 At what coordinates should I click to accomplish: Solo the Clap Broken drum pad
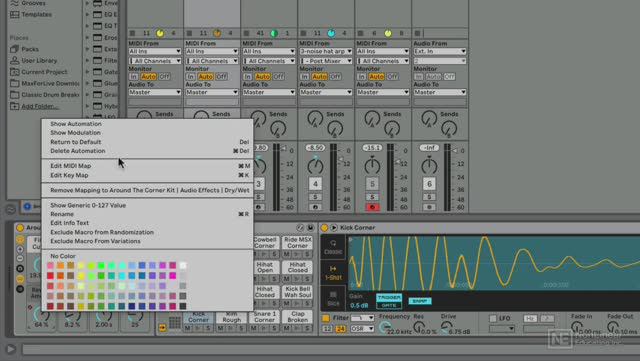point(307,328)
